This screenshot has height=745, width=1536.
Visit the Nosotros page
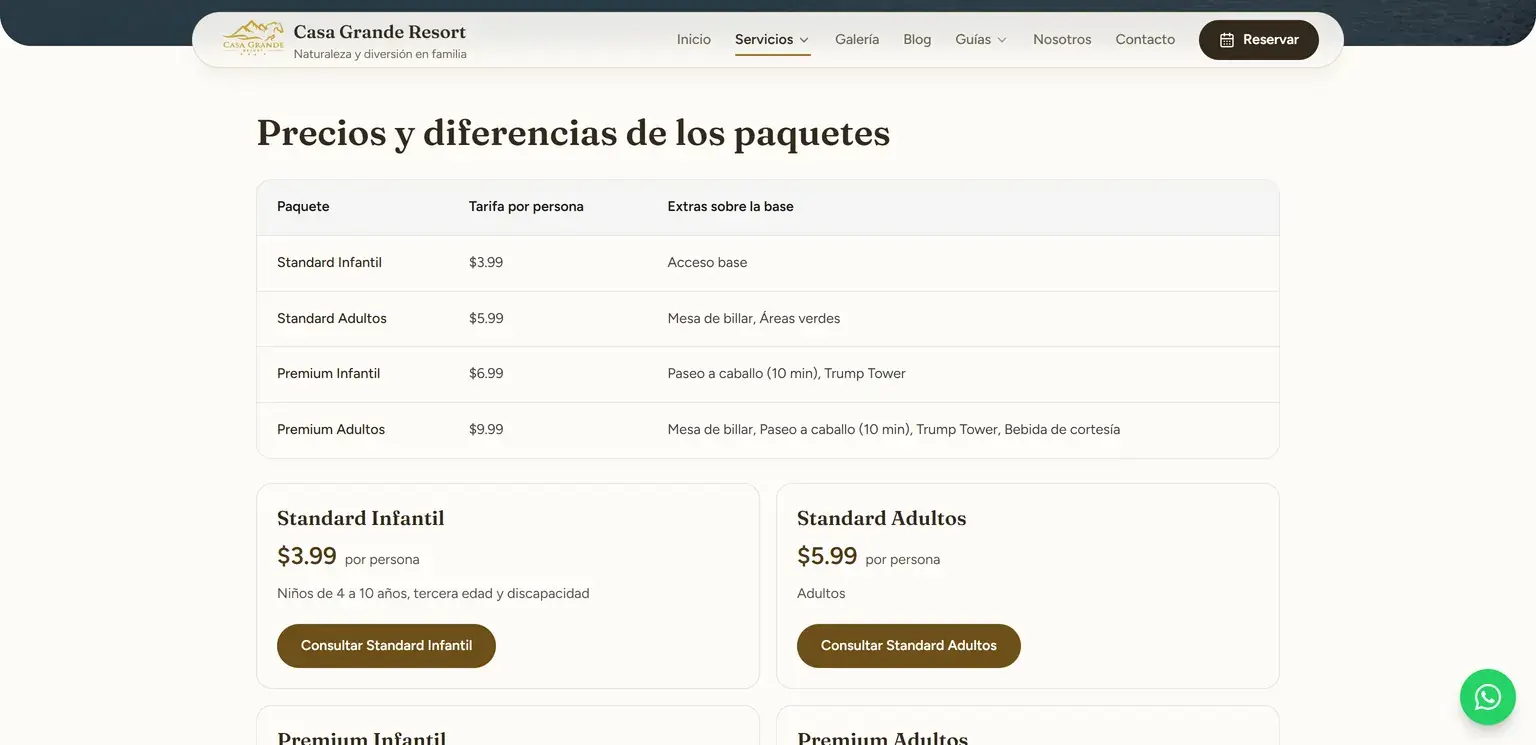coord(1062,40)
